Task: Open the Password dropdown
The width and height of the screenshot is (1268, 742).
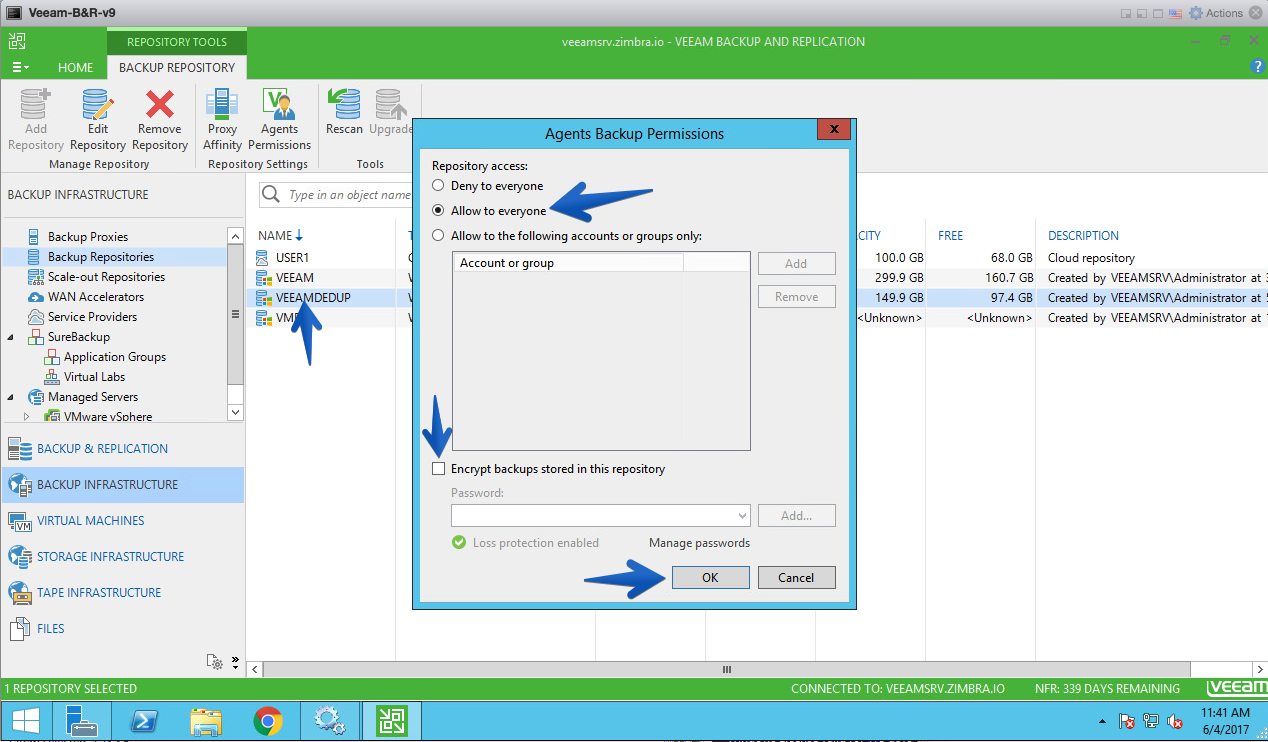Action: [742, 516]
